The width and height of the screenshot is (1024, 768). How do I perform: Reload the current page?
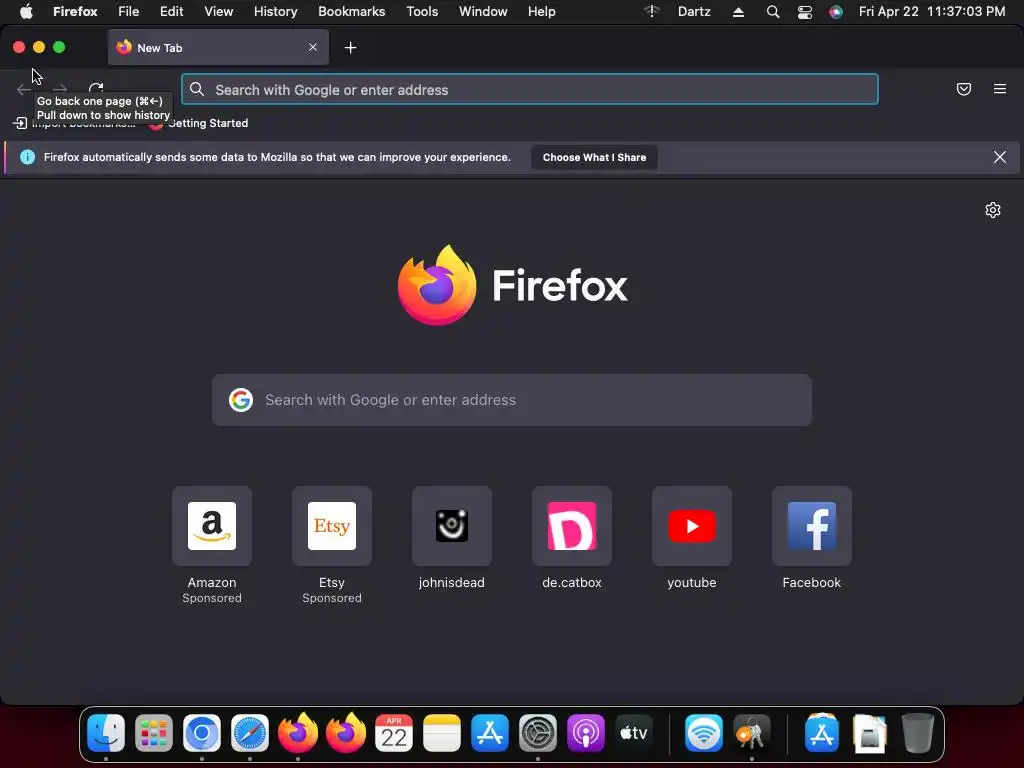point(96,88)
